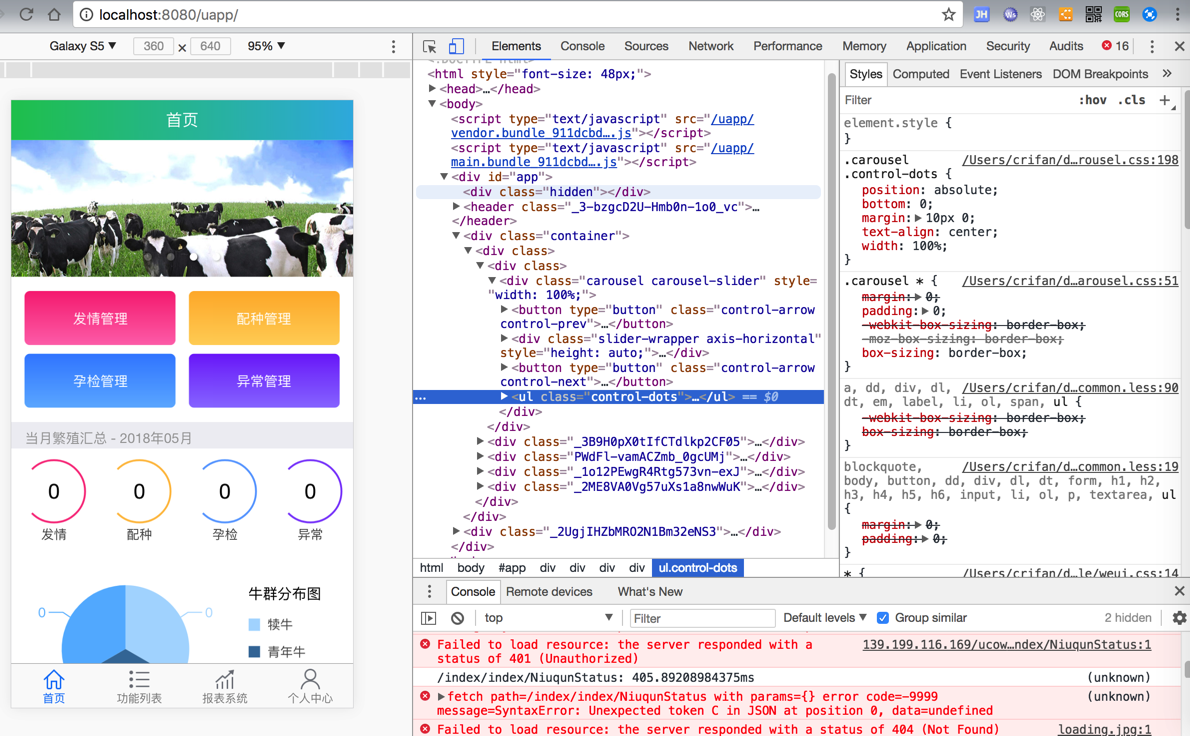Viewport: 1190px width, 736px height.
Task: Switch to the Network tab
Action: pos(710,46)
